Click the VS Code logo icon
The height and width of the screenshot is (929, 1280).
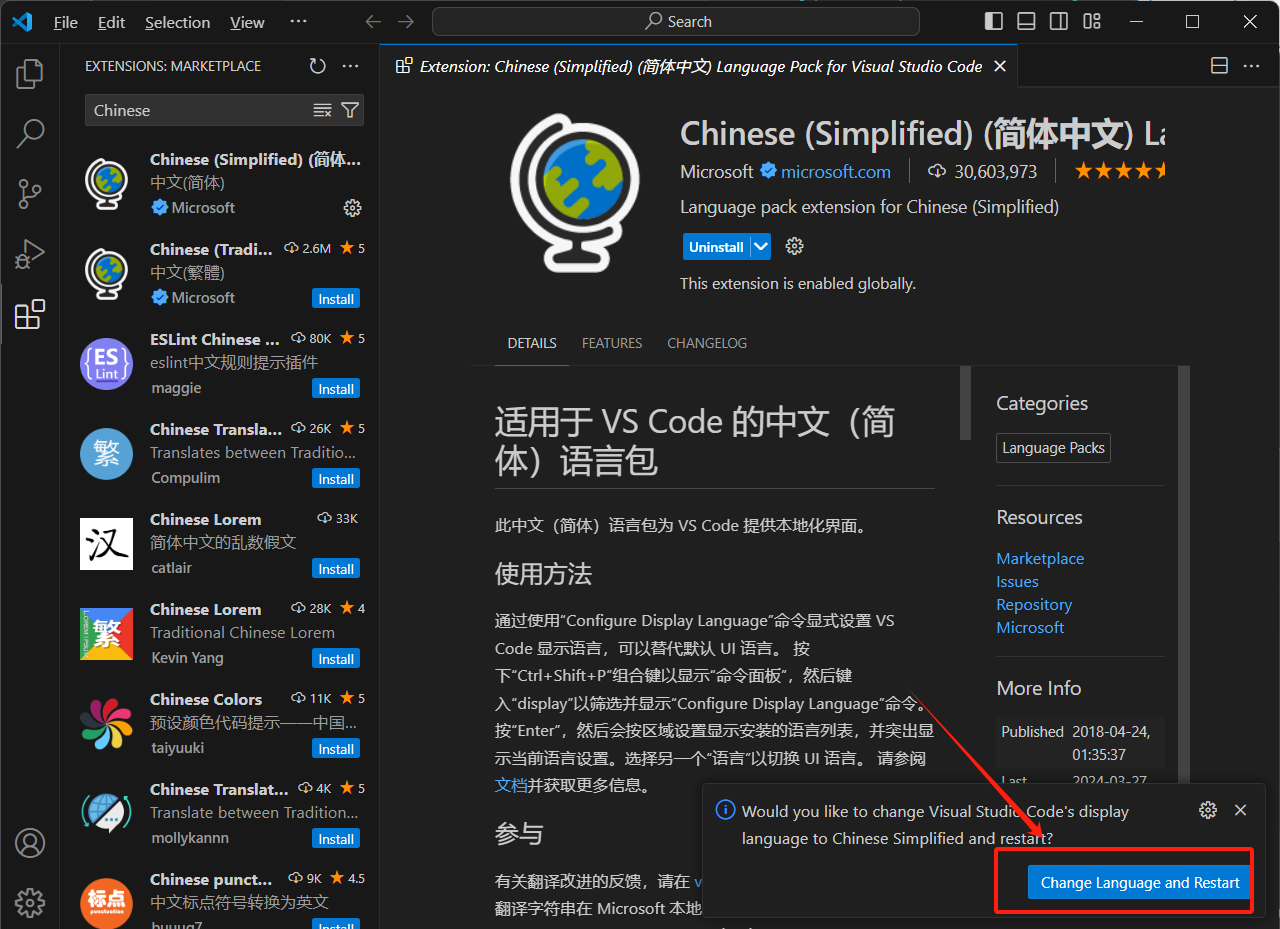coord(22,21)
